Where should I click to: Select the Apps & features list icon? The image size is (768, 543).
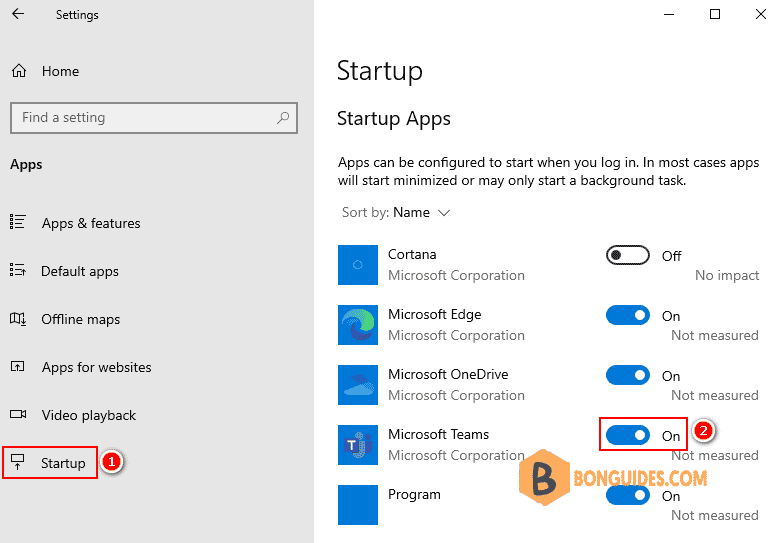point(18,222)
